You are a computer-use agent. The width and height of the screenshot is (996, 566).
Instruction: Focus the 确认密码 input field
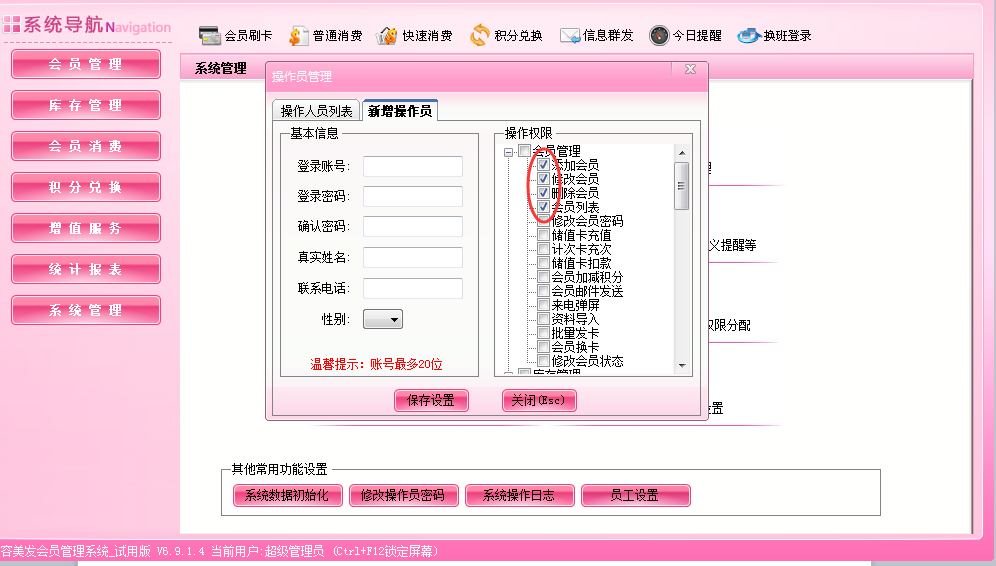pyautogui.click(x=413, y=226)
